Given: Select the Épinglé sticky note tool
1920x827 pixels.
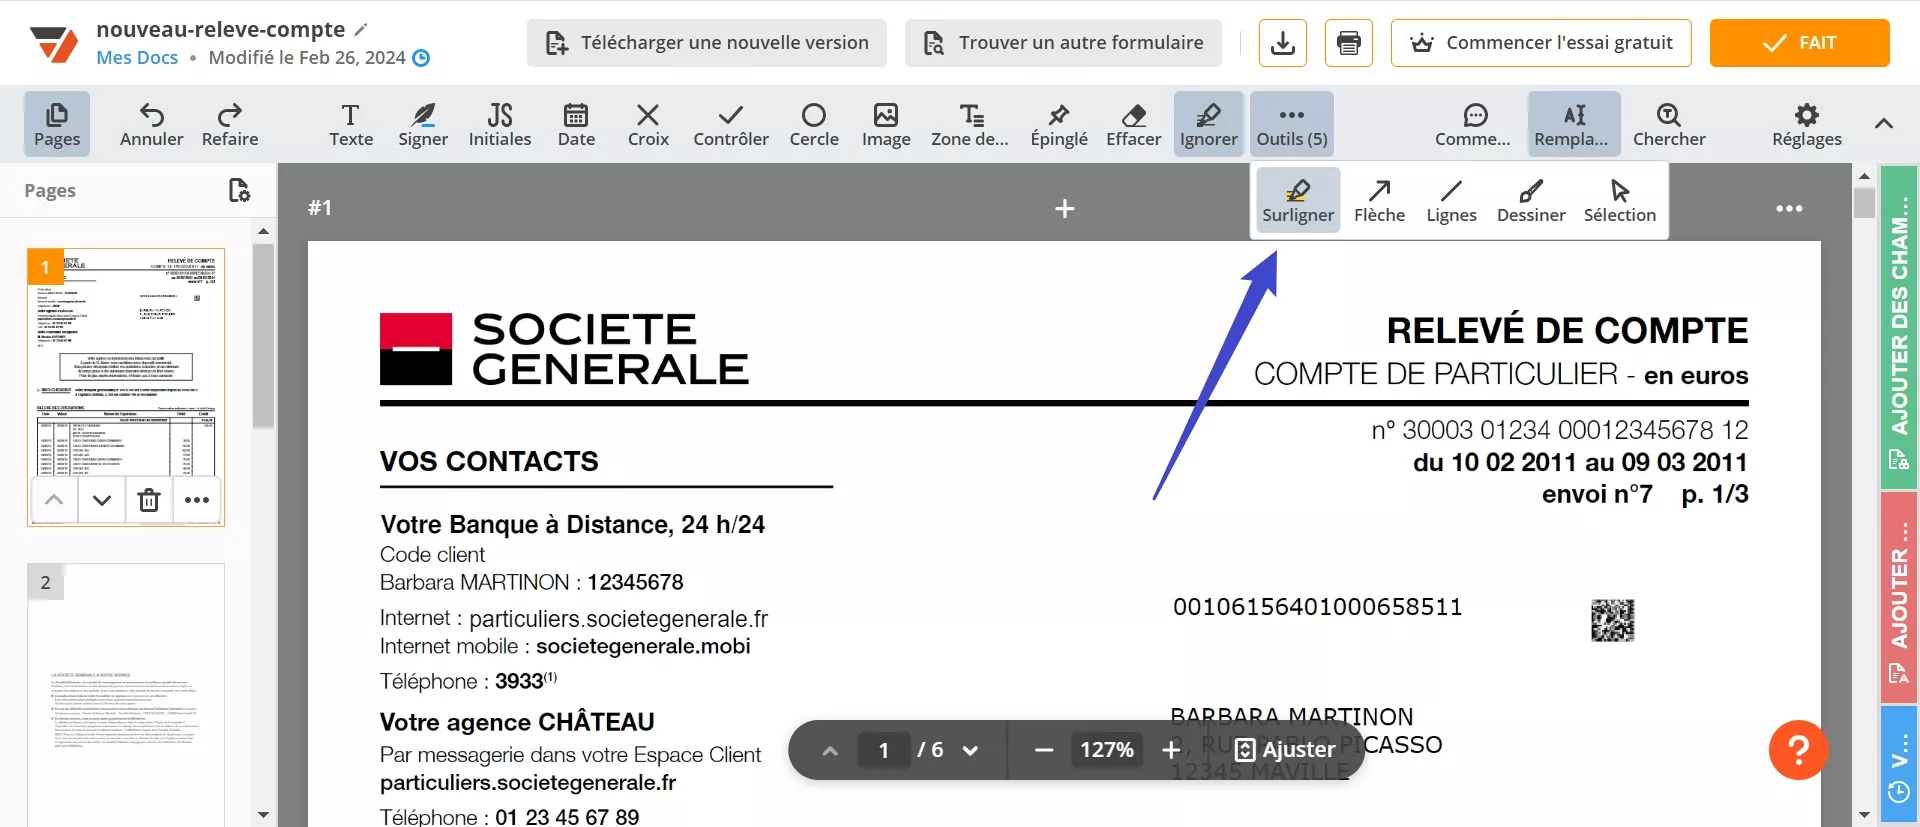Looking at the screenshot, I should 1059,124.
